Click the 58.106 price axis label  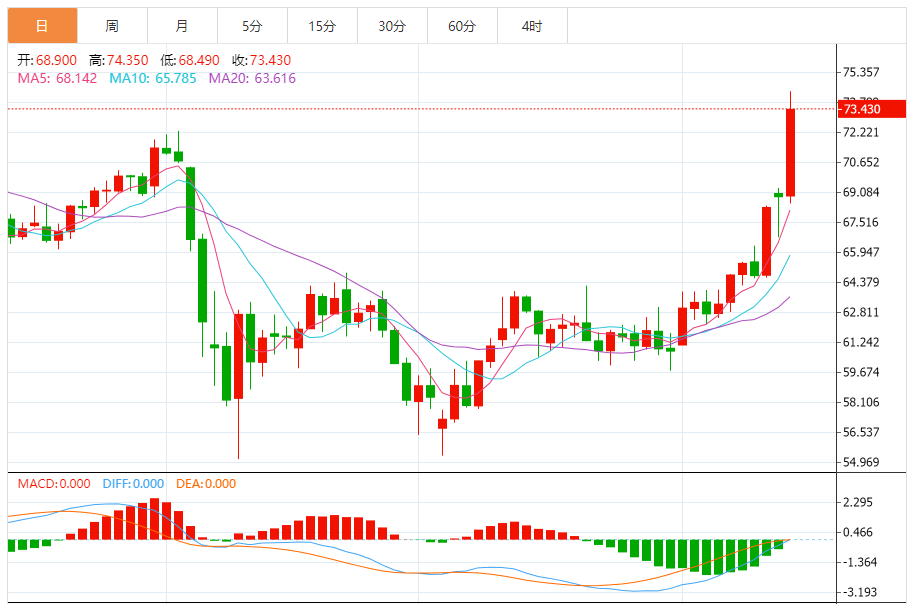[861, 402]
